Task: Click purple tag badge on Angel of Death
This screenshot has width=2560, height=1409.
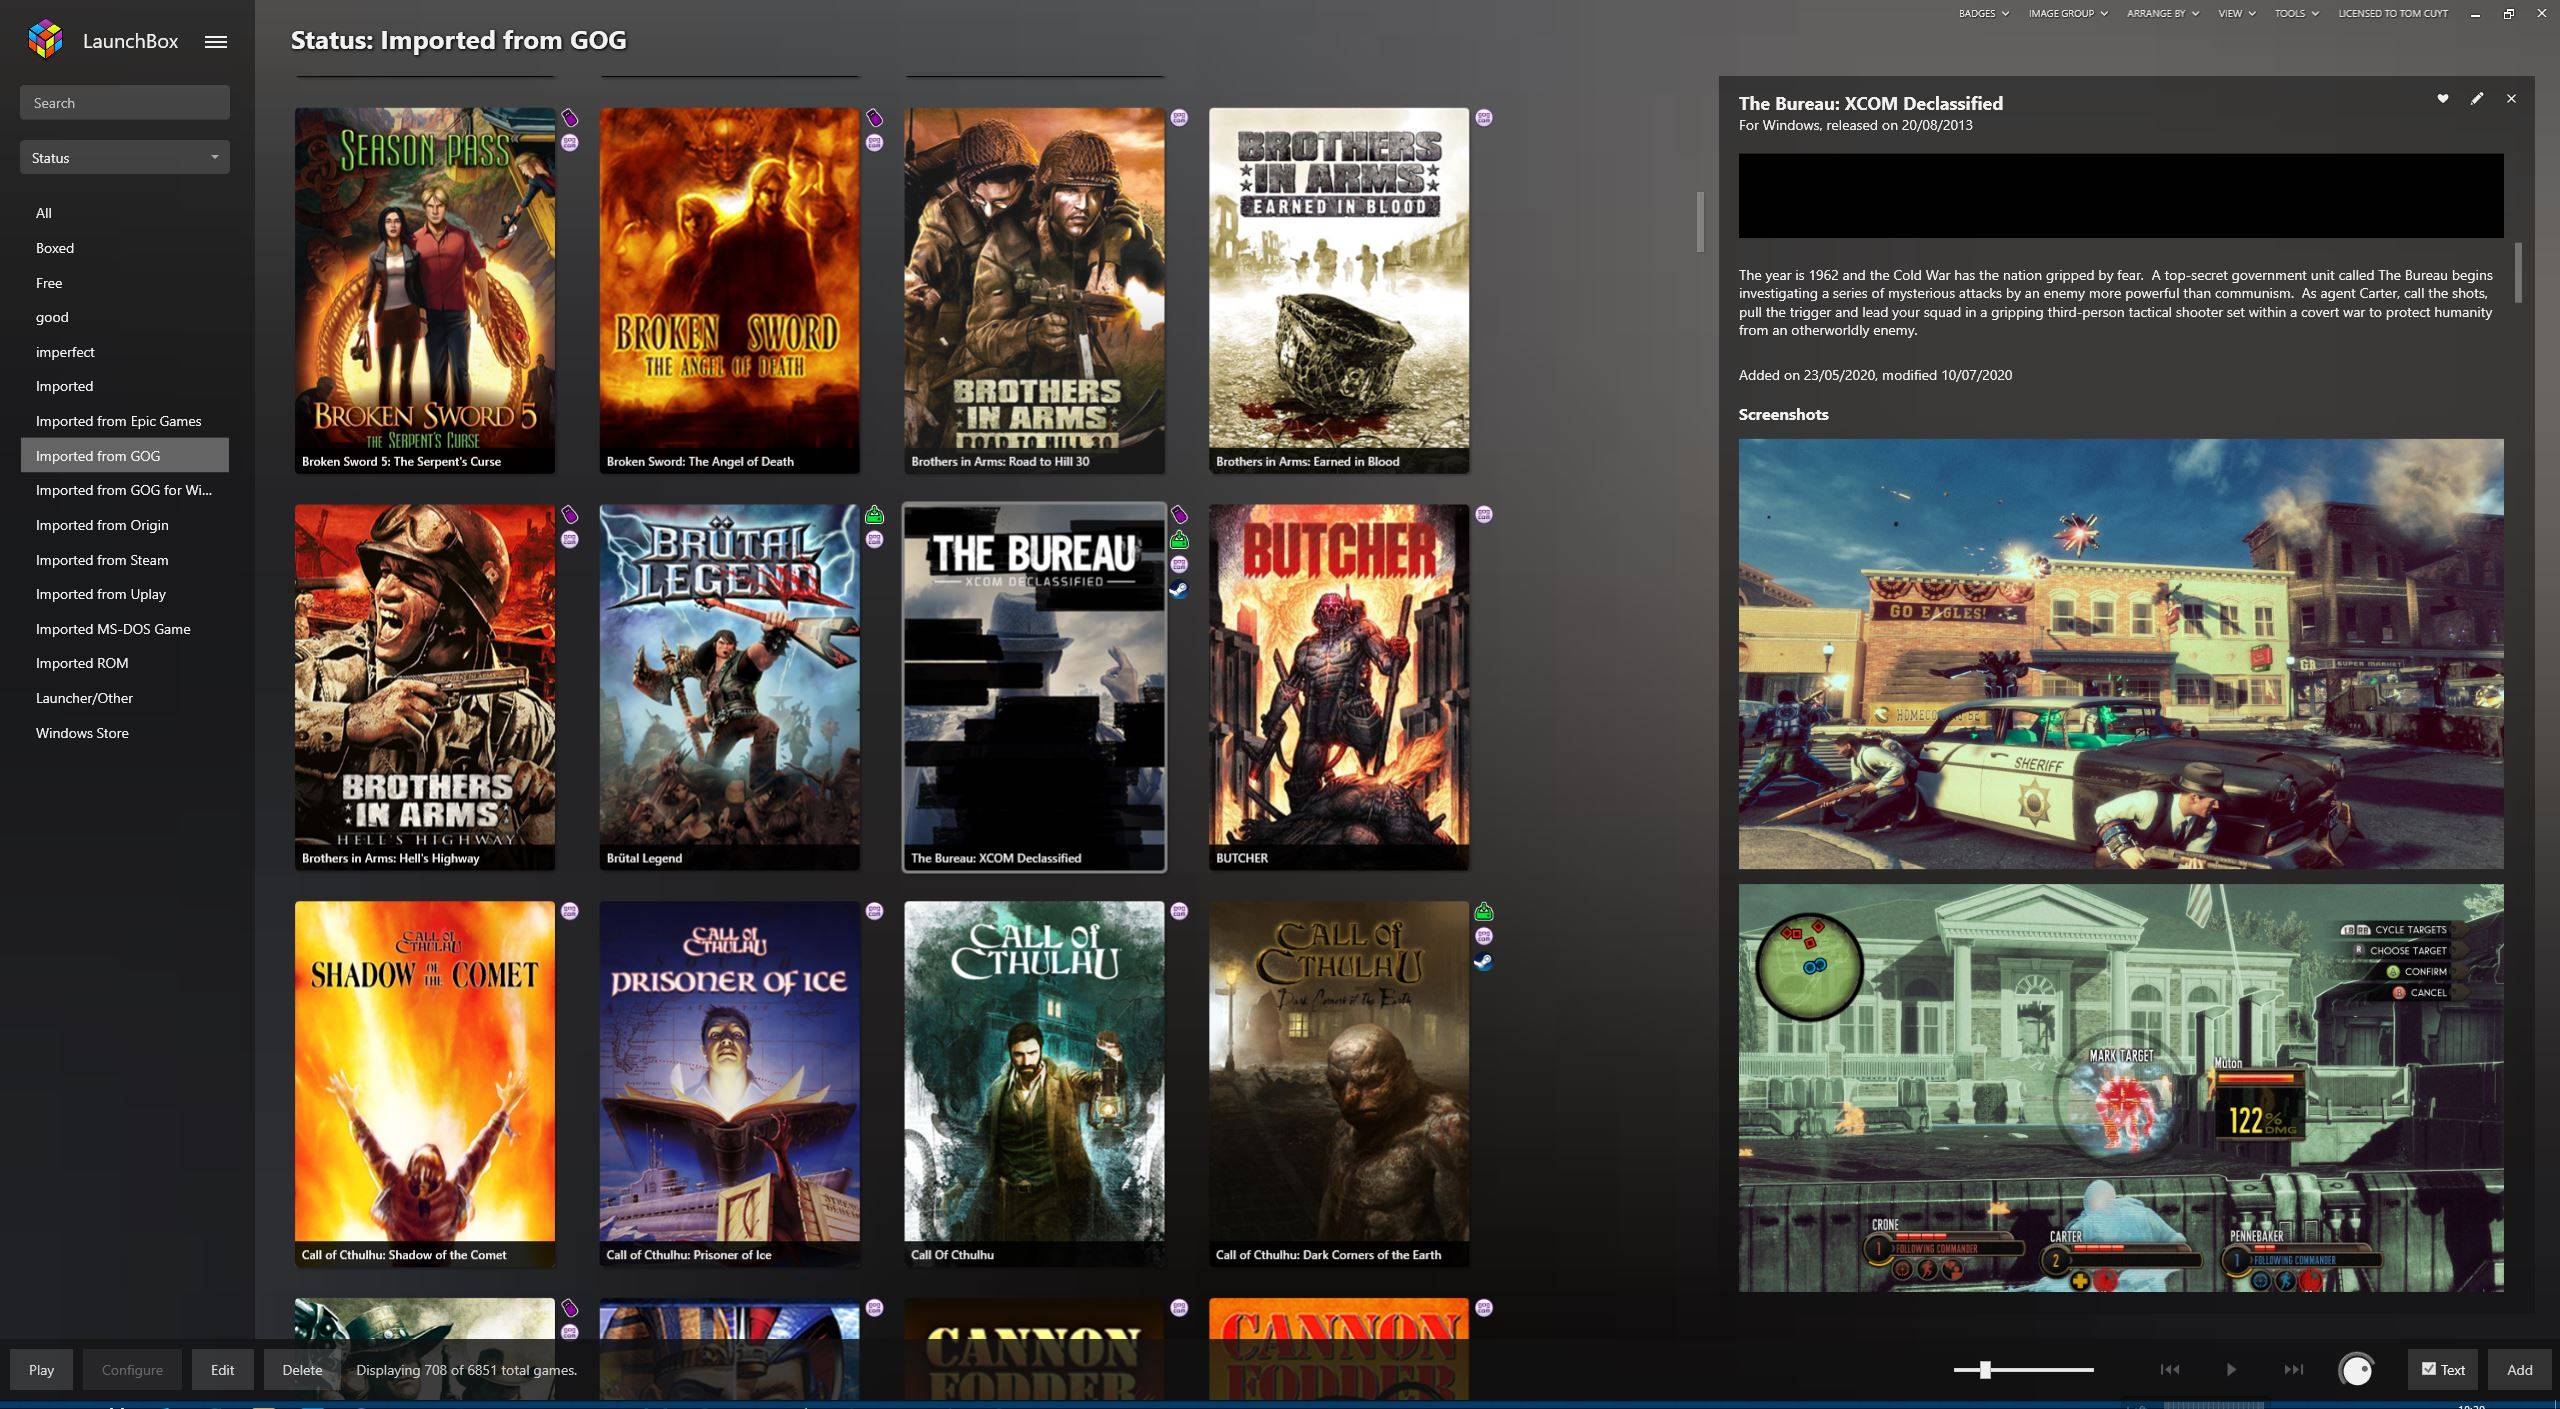Action: (x=874, y=118)
